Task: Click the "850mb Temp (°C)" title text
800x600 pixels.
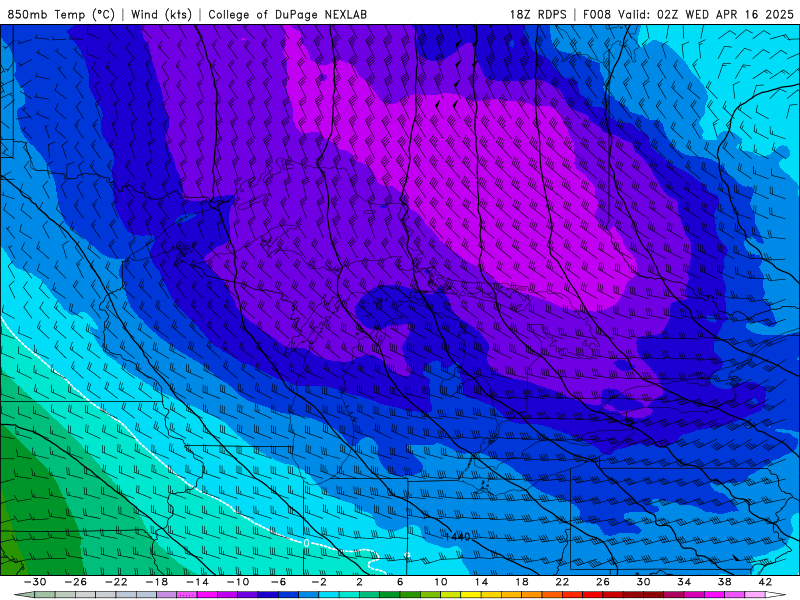Action: (x=61, y=14)
